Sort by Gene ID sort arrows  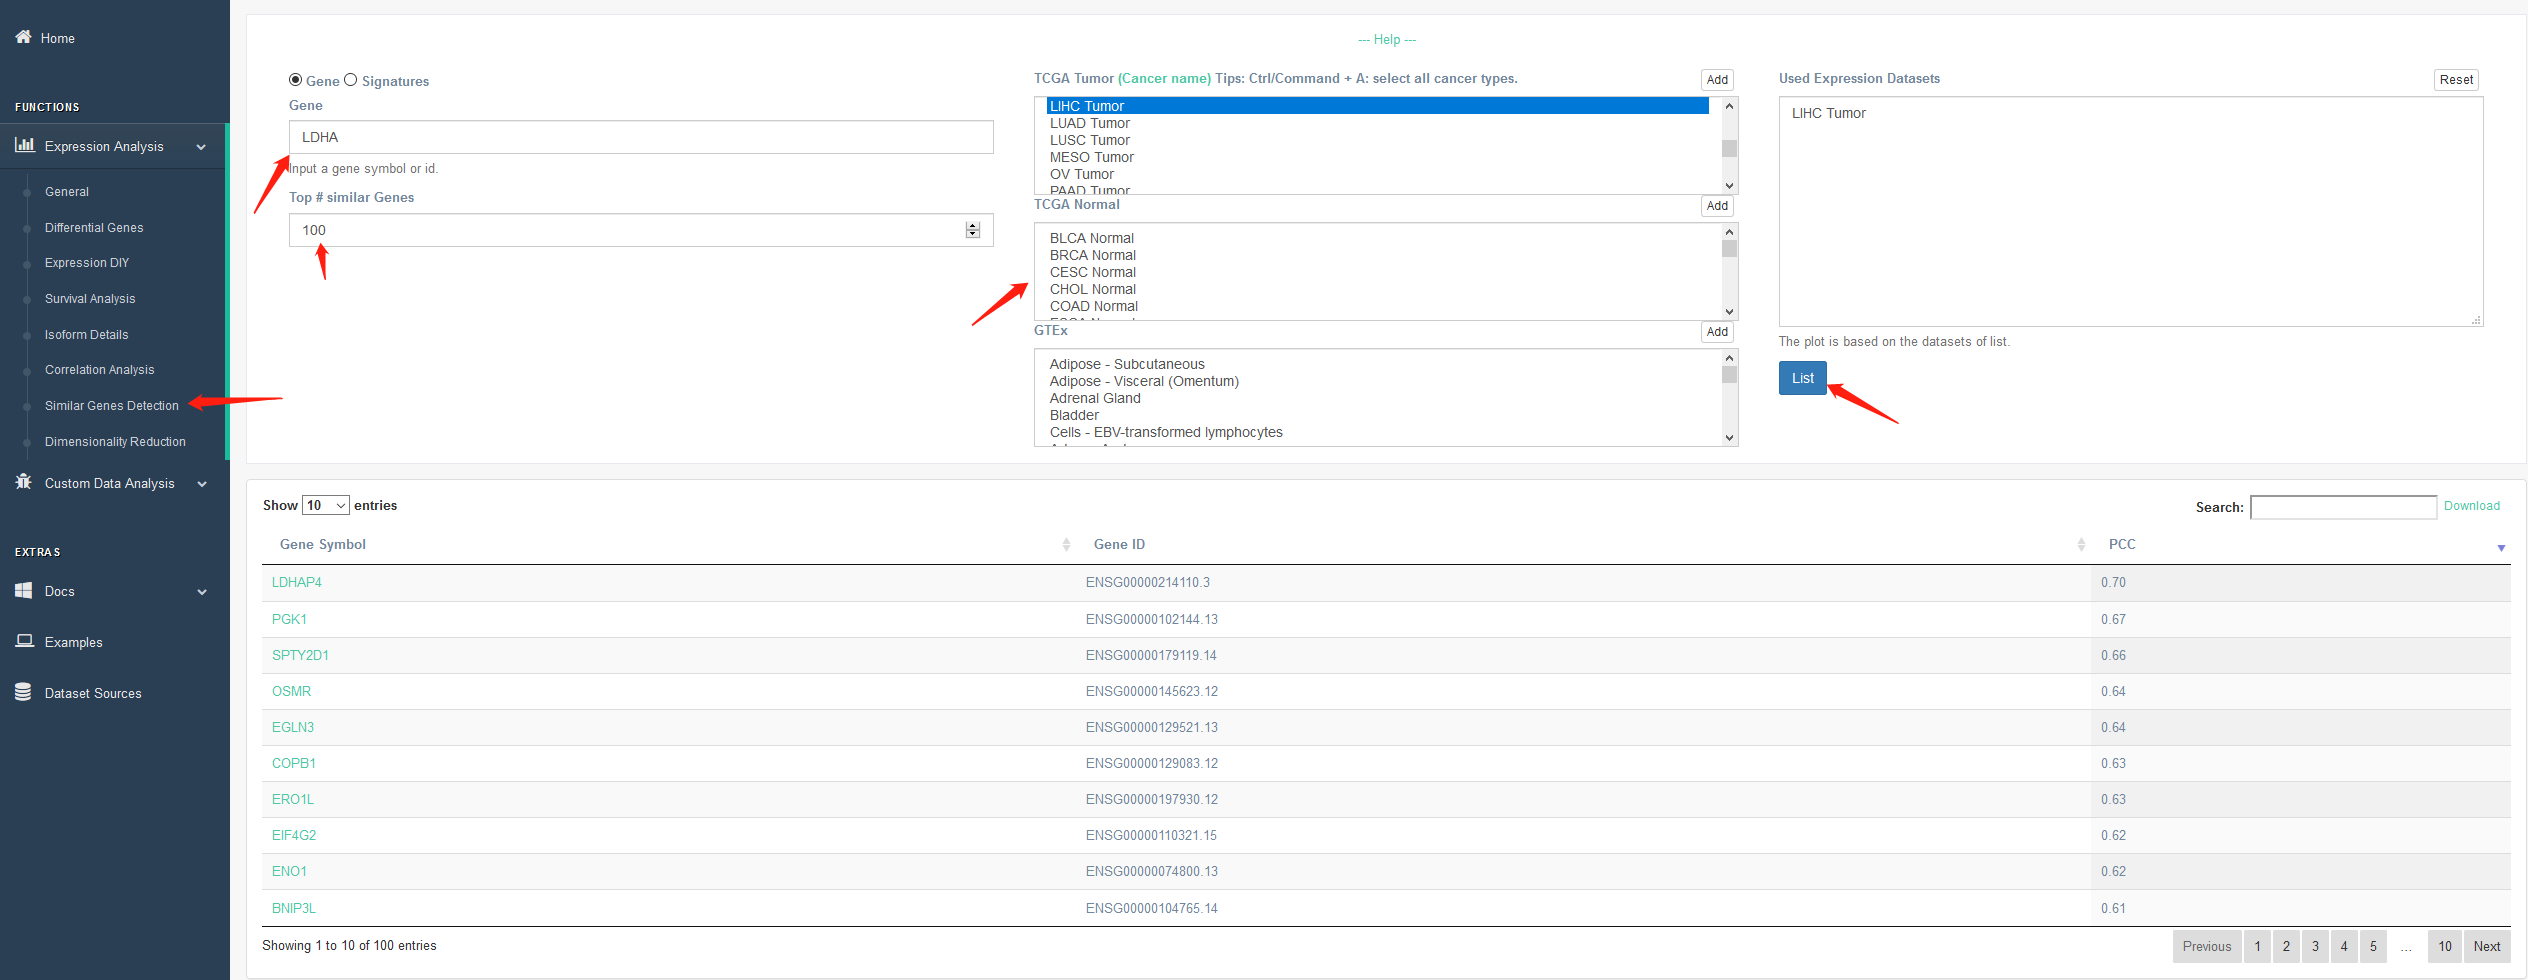(2081, 544)
